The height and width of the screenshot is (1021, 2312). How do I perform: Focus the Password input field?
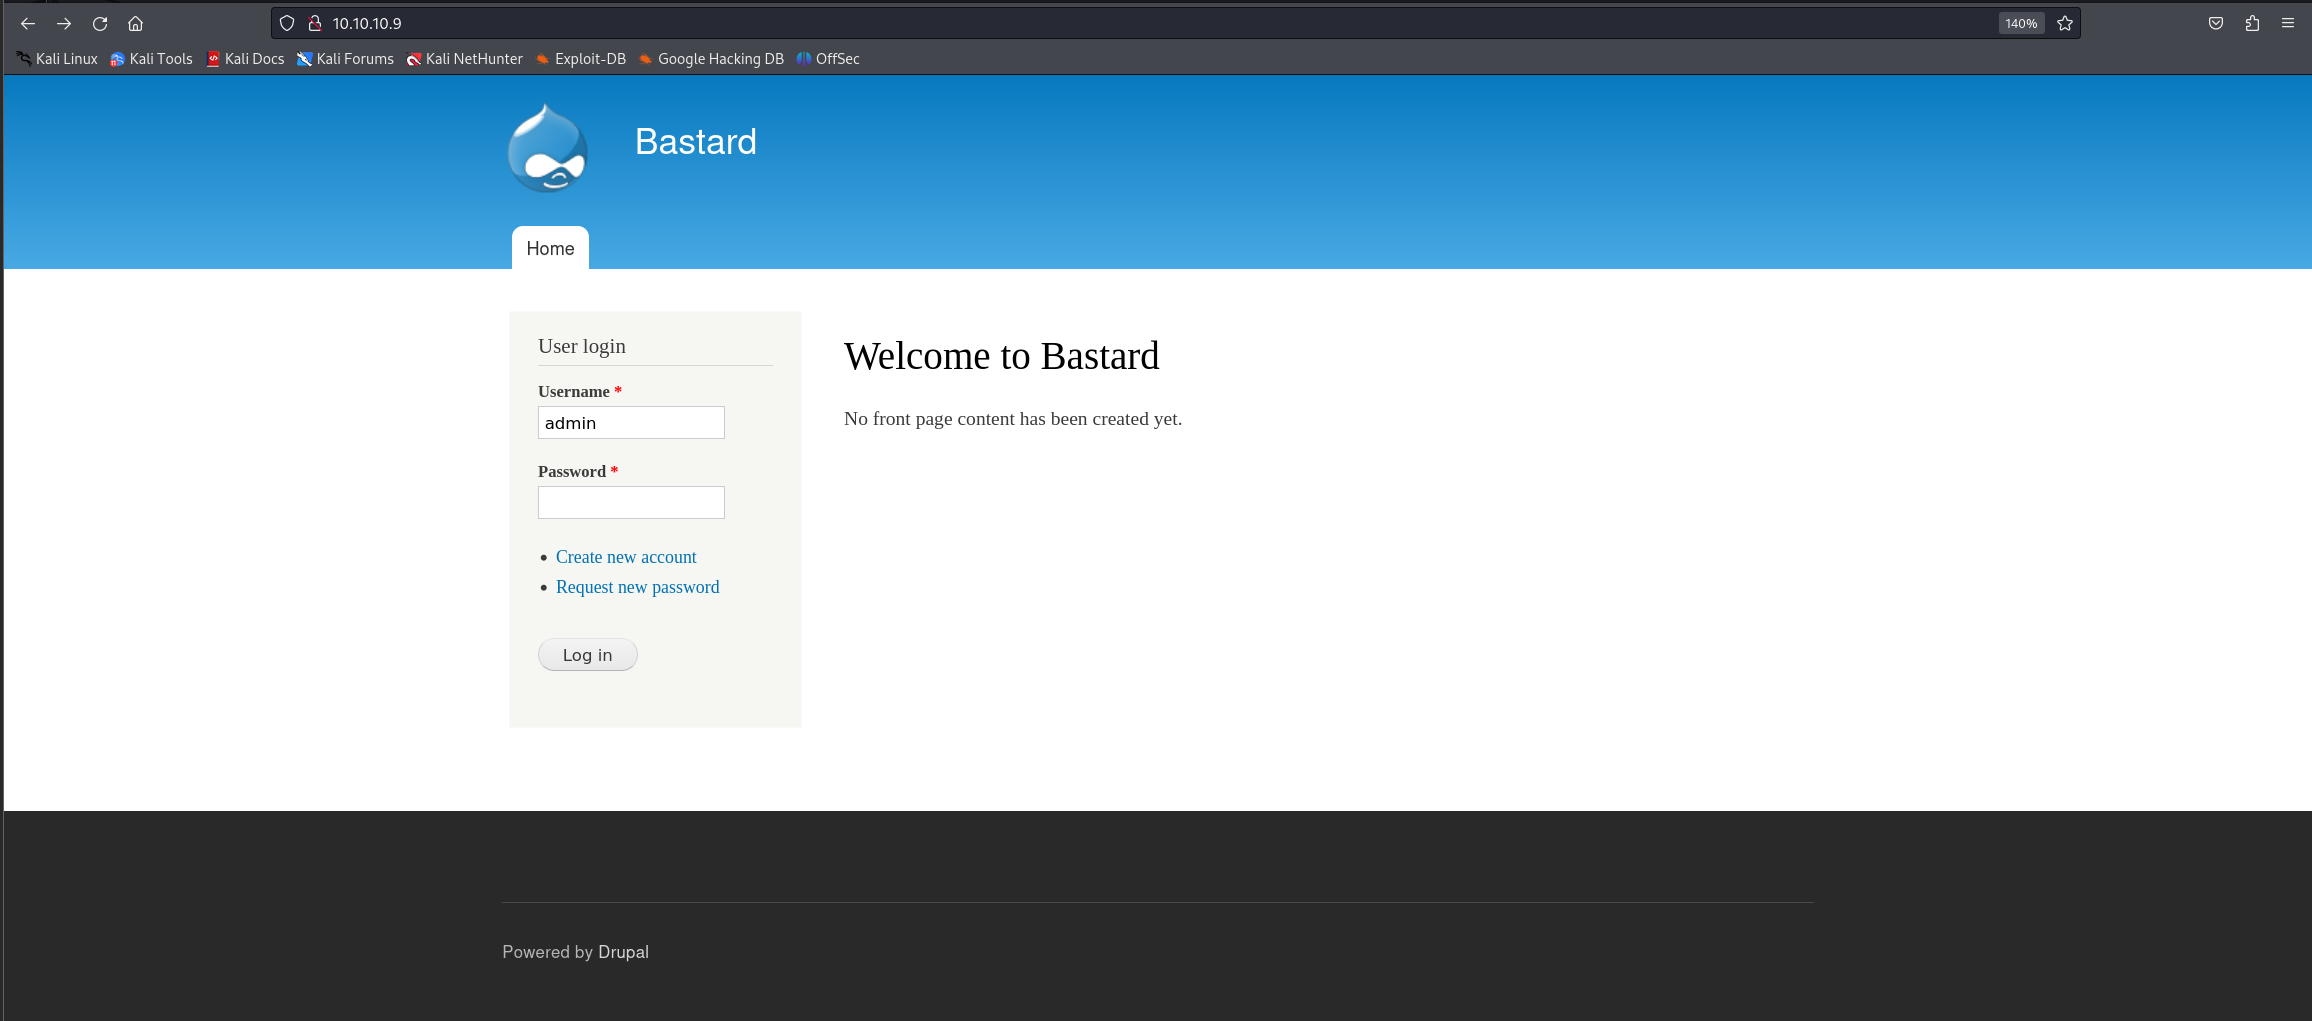(631, 502)
